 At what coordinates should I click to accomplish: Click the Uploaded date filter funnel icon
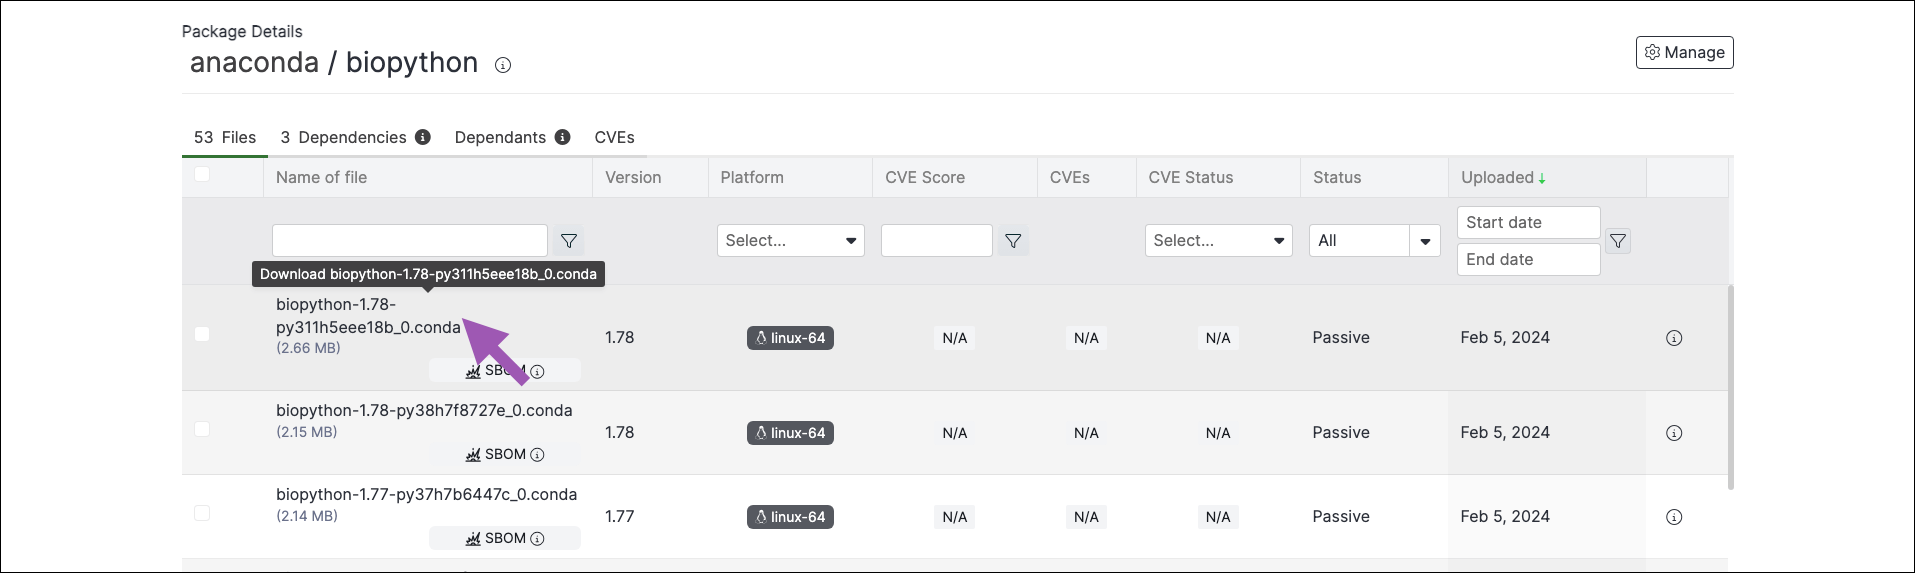point(1618,241)
